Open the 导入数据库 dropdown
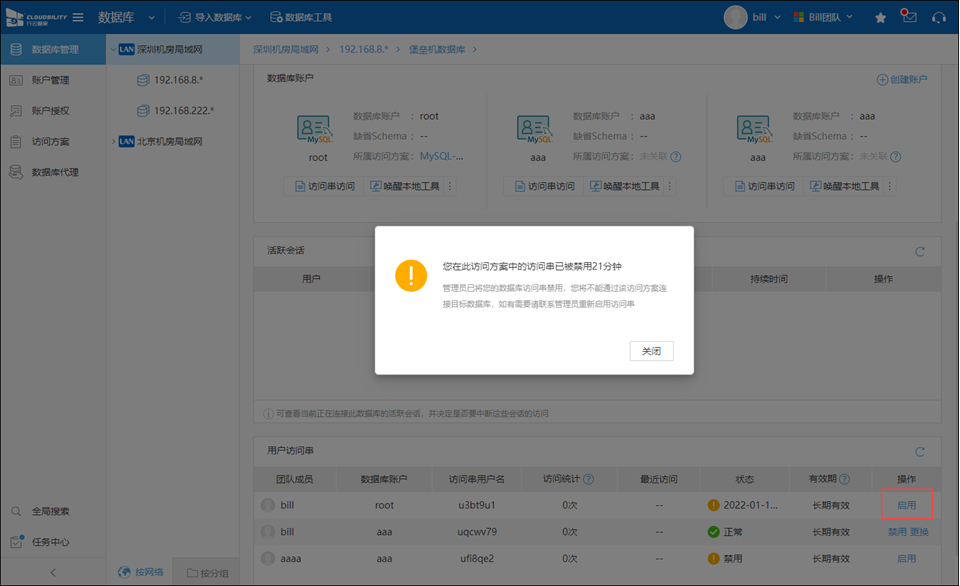The image size is (960, 586). click(x=215, y=17)
